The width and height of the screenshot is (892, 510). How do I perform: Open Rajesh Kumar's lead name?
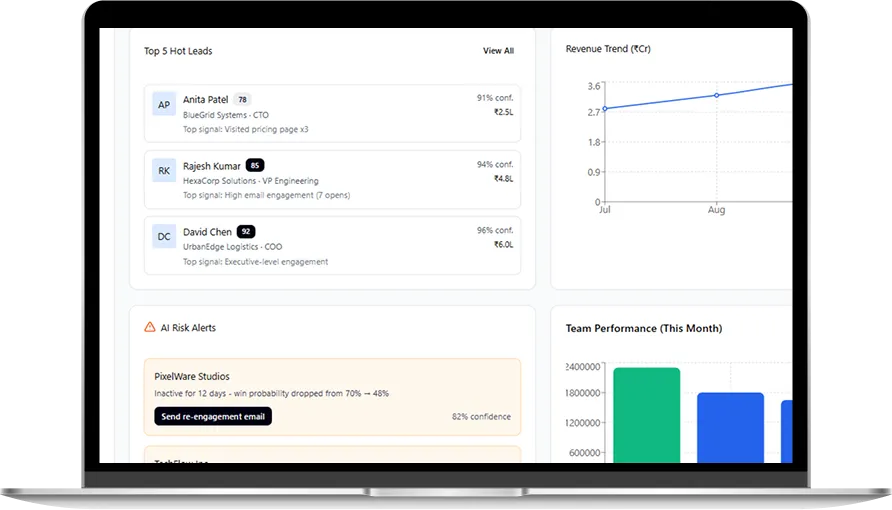click(x=211, y=165)
